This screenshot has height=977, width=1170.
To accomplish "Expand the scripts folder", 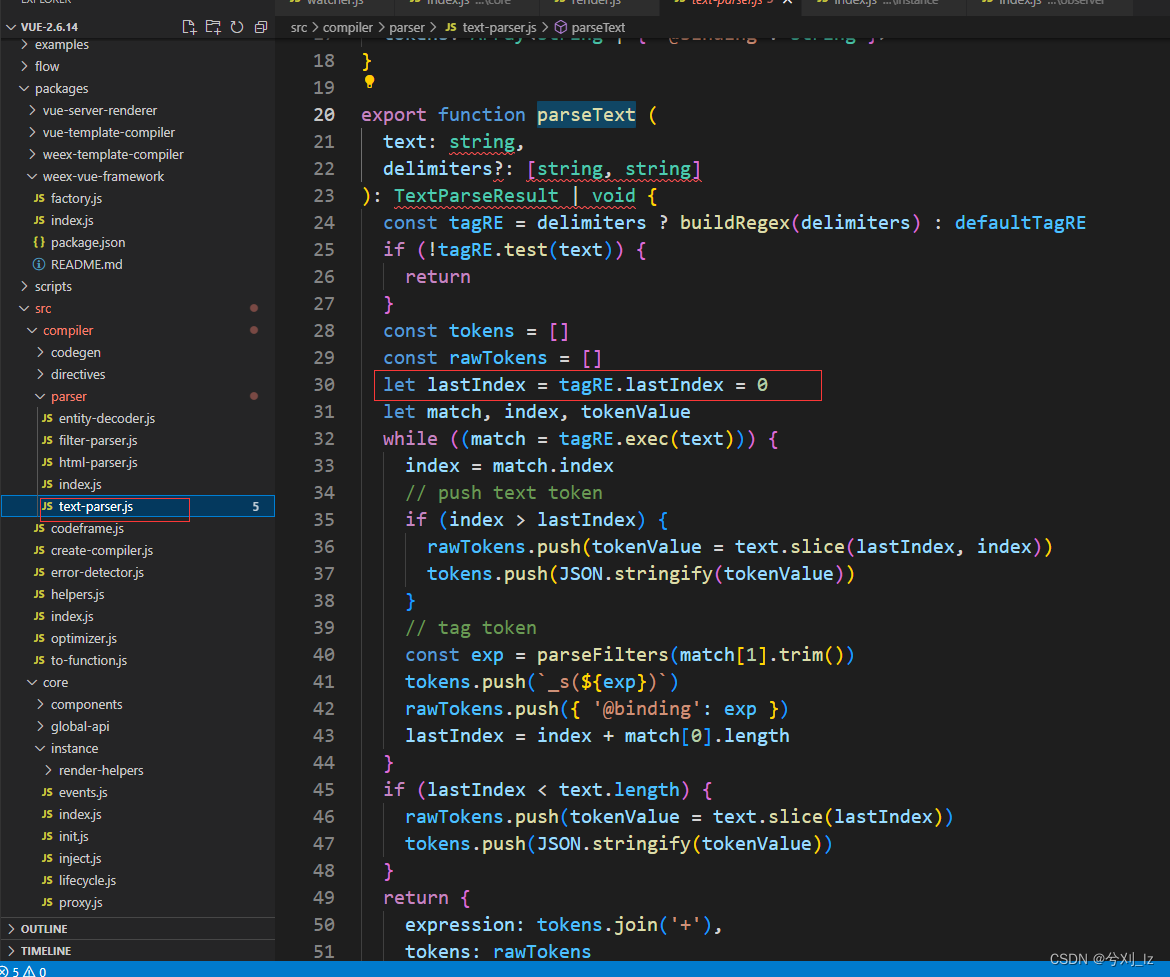I will [25, 287].
